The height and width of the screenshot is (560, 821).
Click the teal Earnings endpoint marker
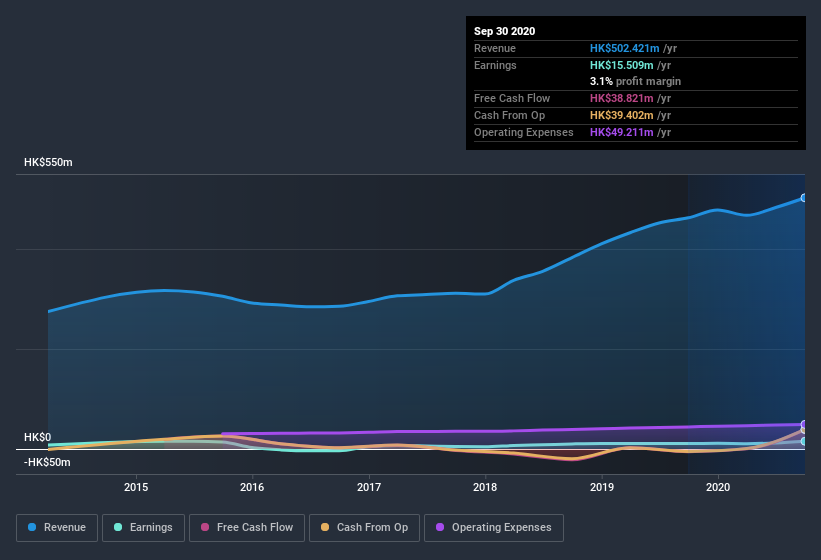[804, 441]
